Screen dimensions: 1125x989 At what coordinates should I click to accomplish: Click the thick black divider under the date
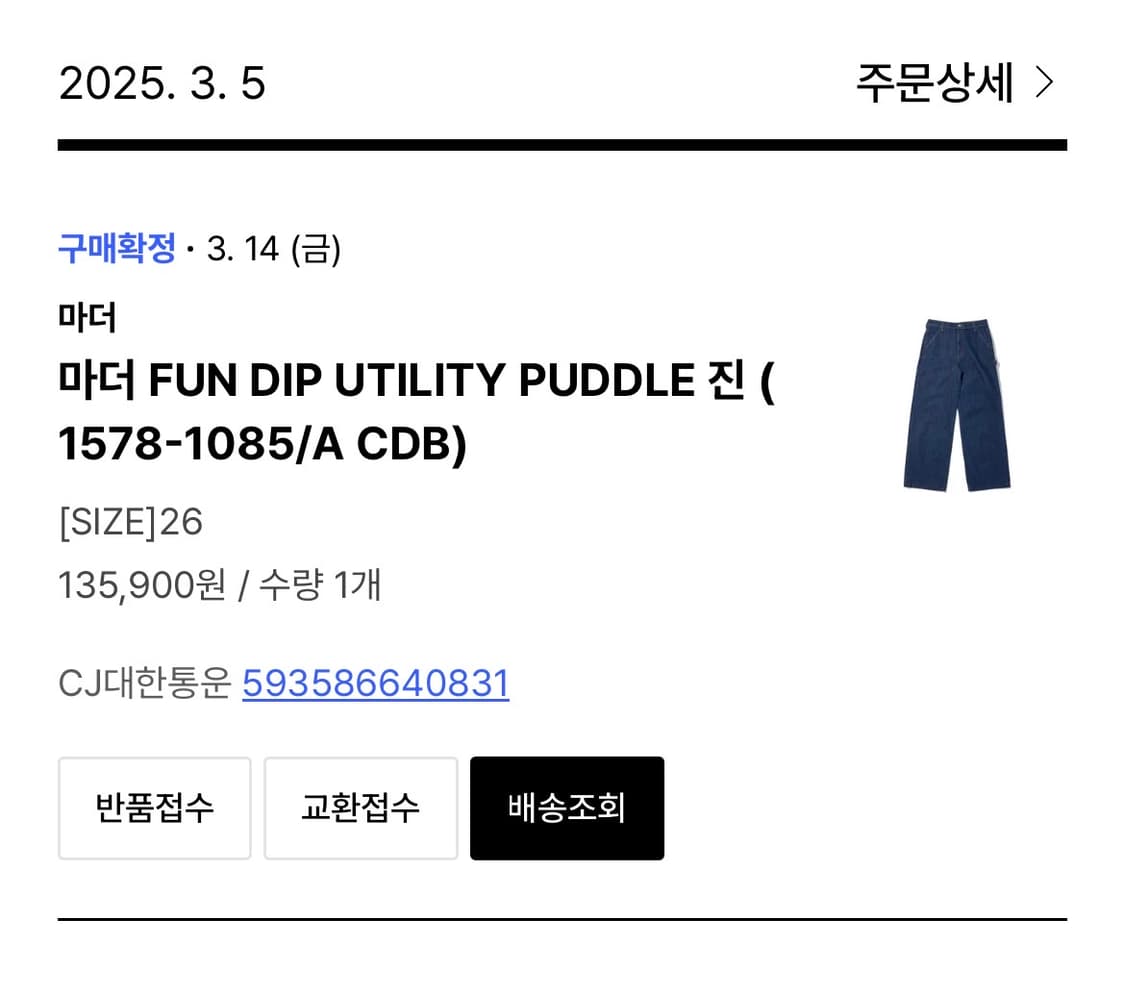coord(562,145)
